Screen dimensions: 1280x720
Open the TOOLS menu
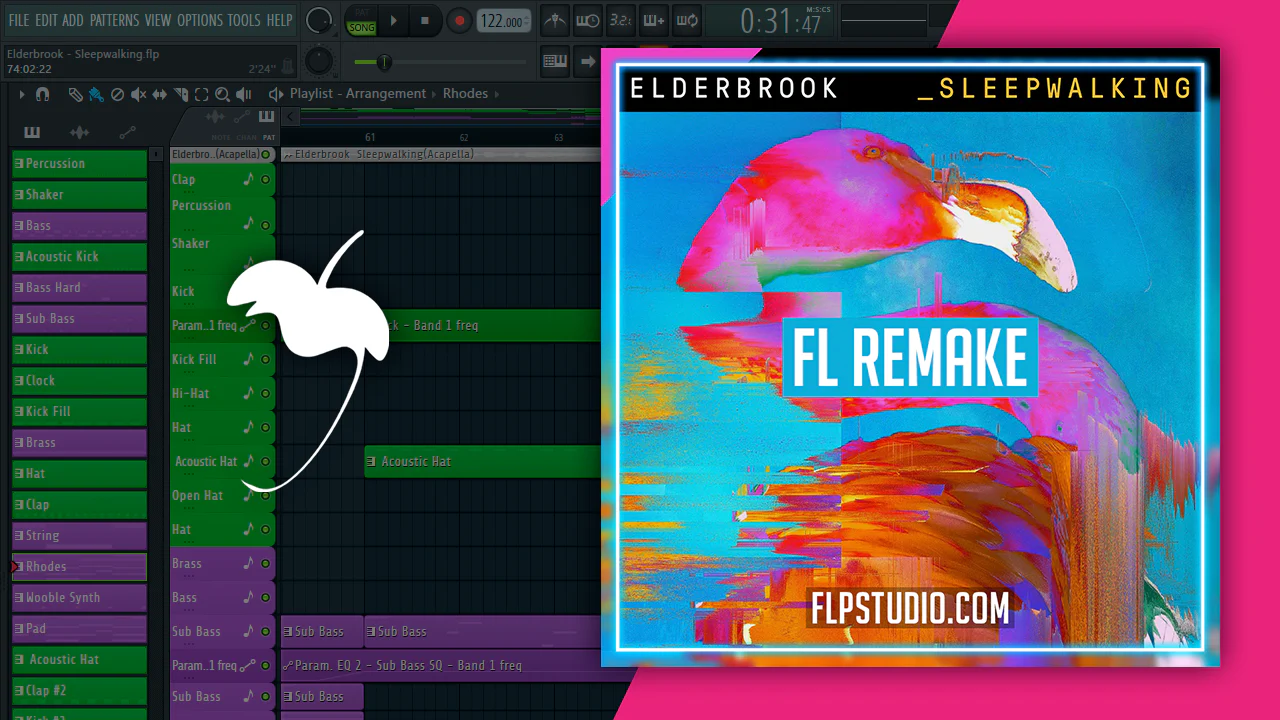point(244,20)
